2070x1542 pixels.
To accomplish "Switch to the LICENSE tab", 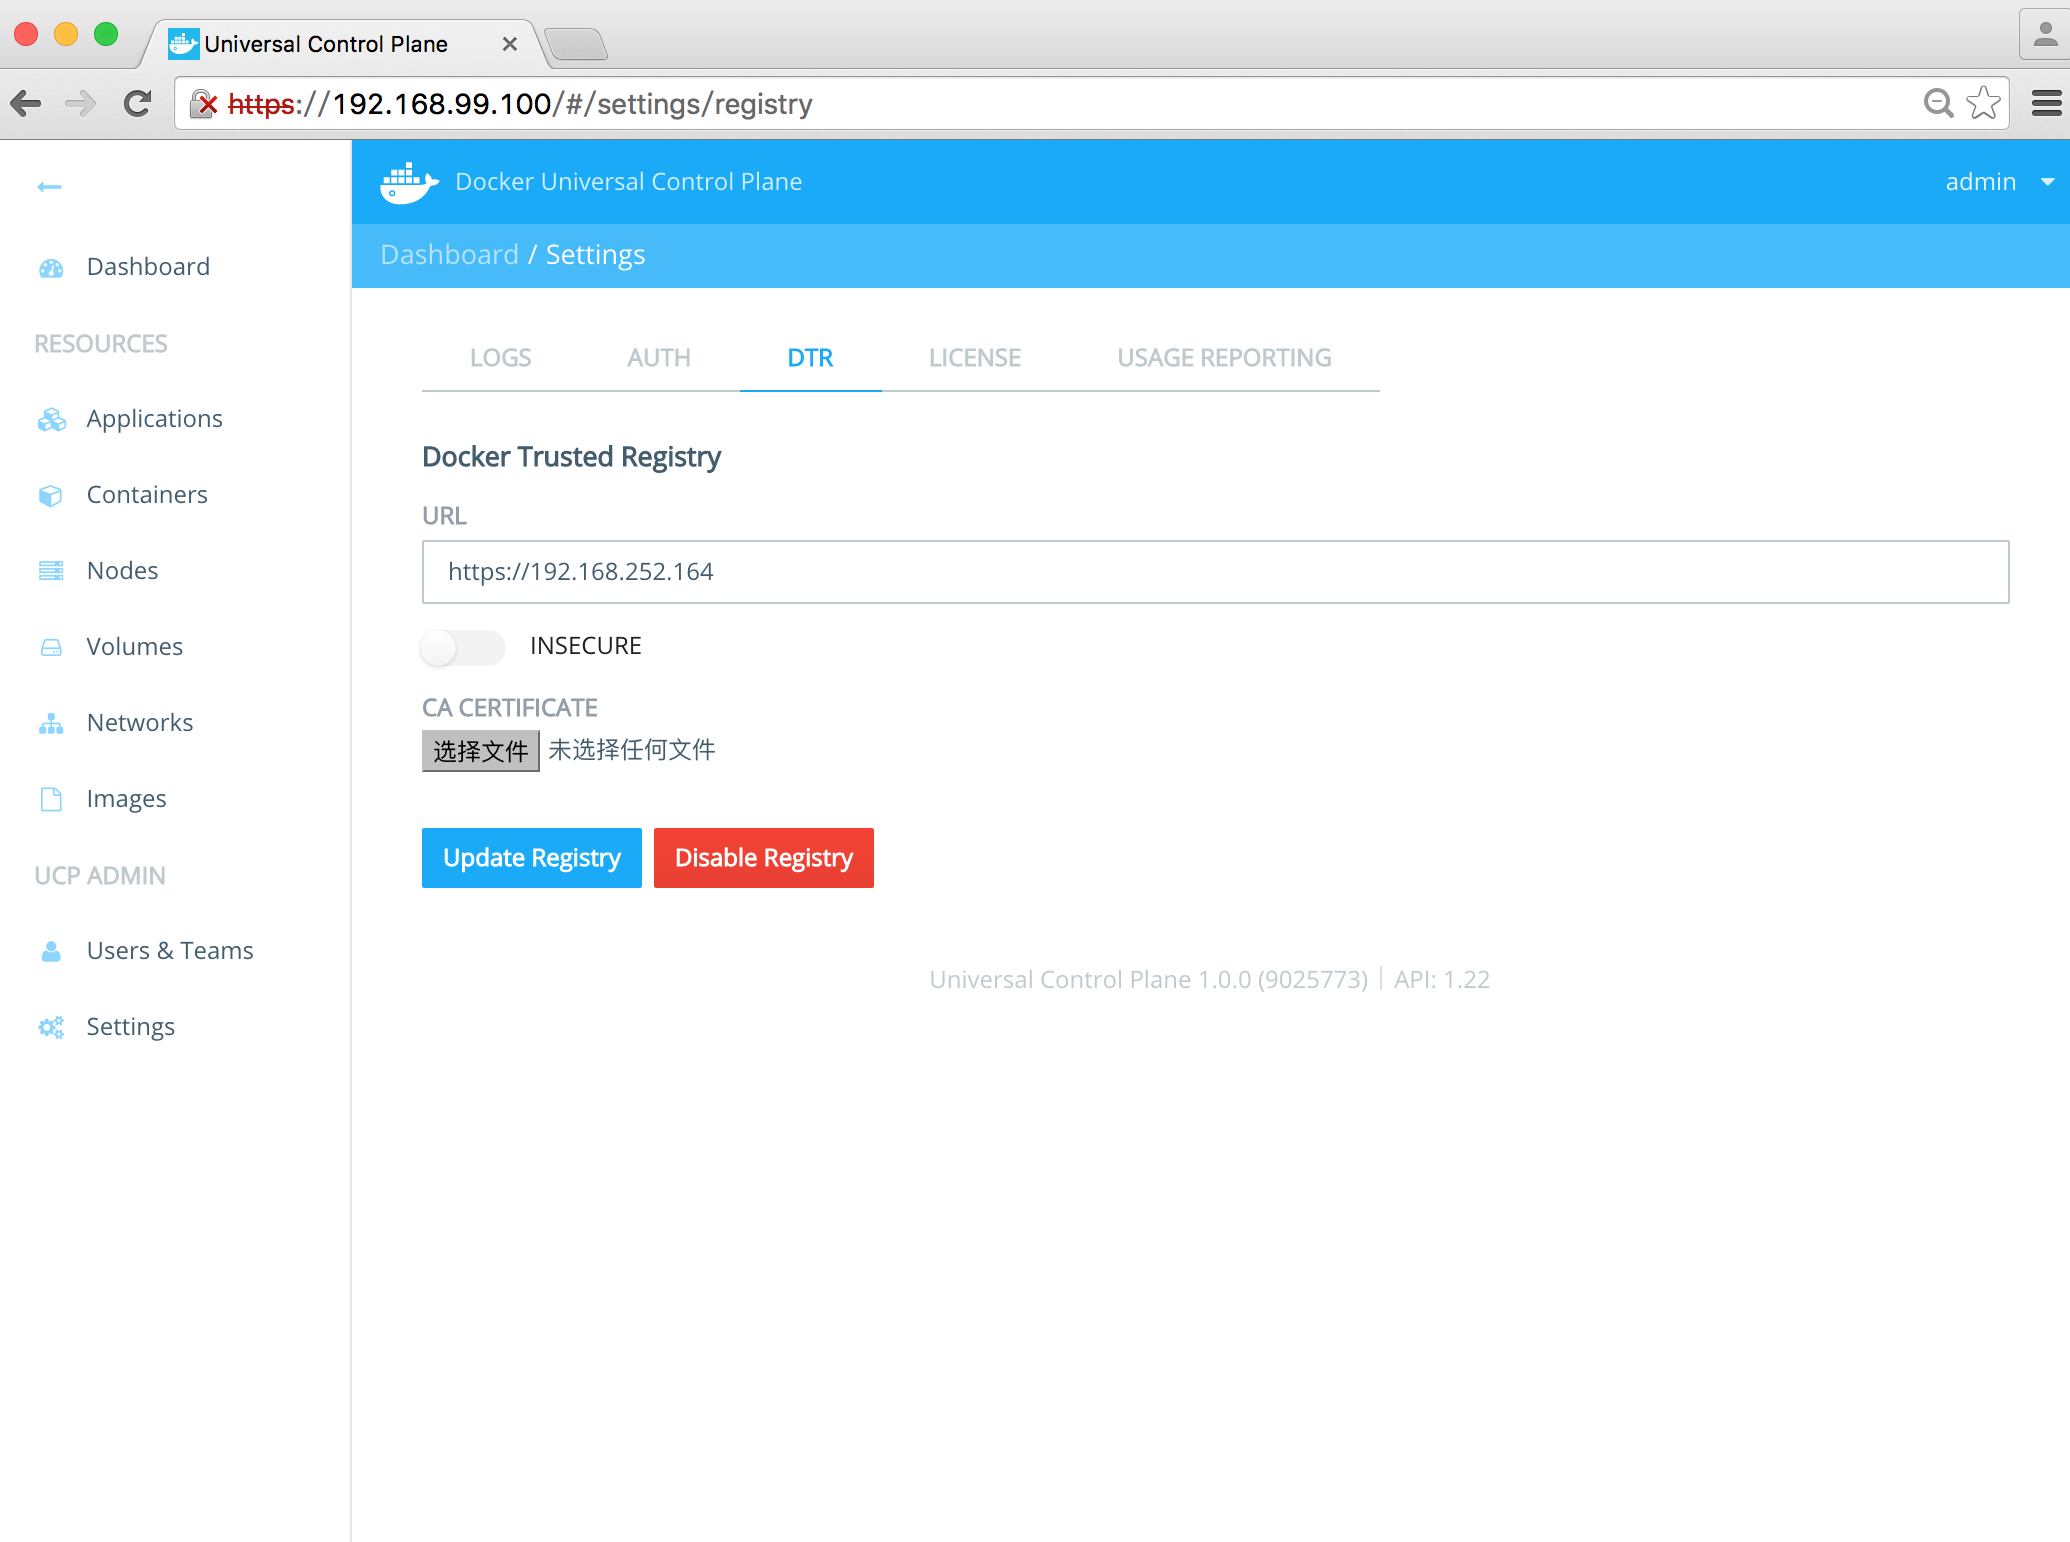I will [974, 358].
